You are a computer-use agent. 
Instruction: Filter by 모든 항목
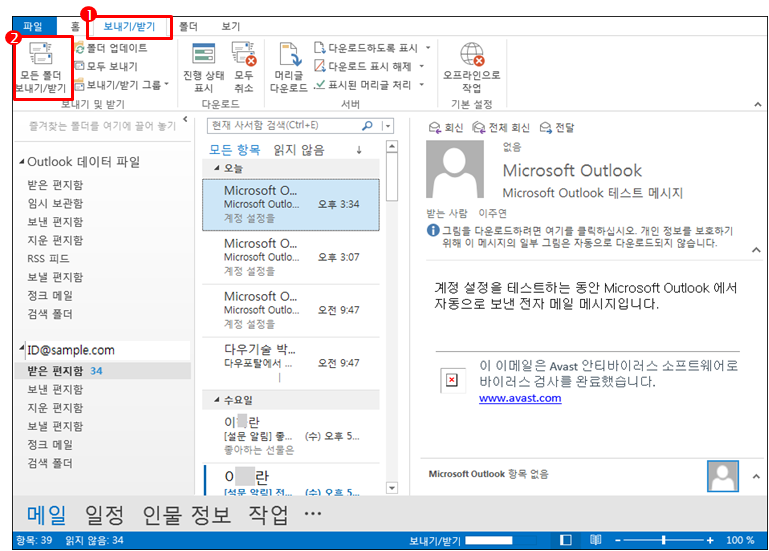coord(234,150)
